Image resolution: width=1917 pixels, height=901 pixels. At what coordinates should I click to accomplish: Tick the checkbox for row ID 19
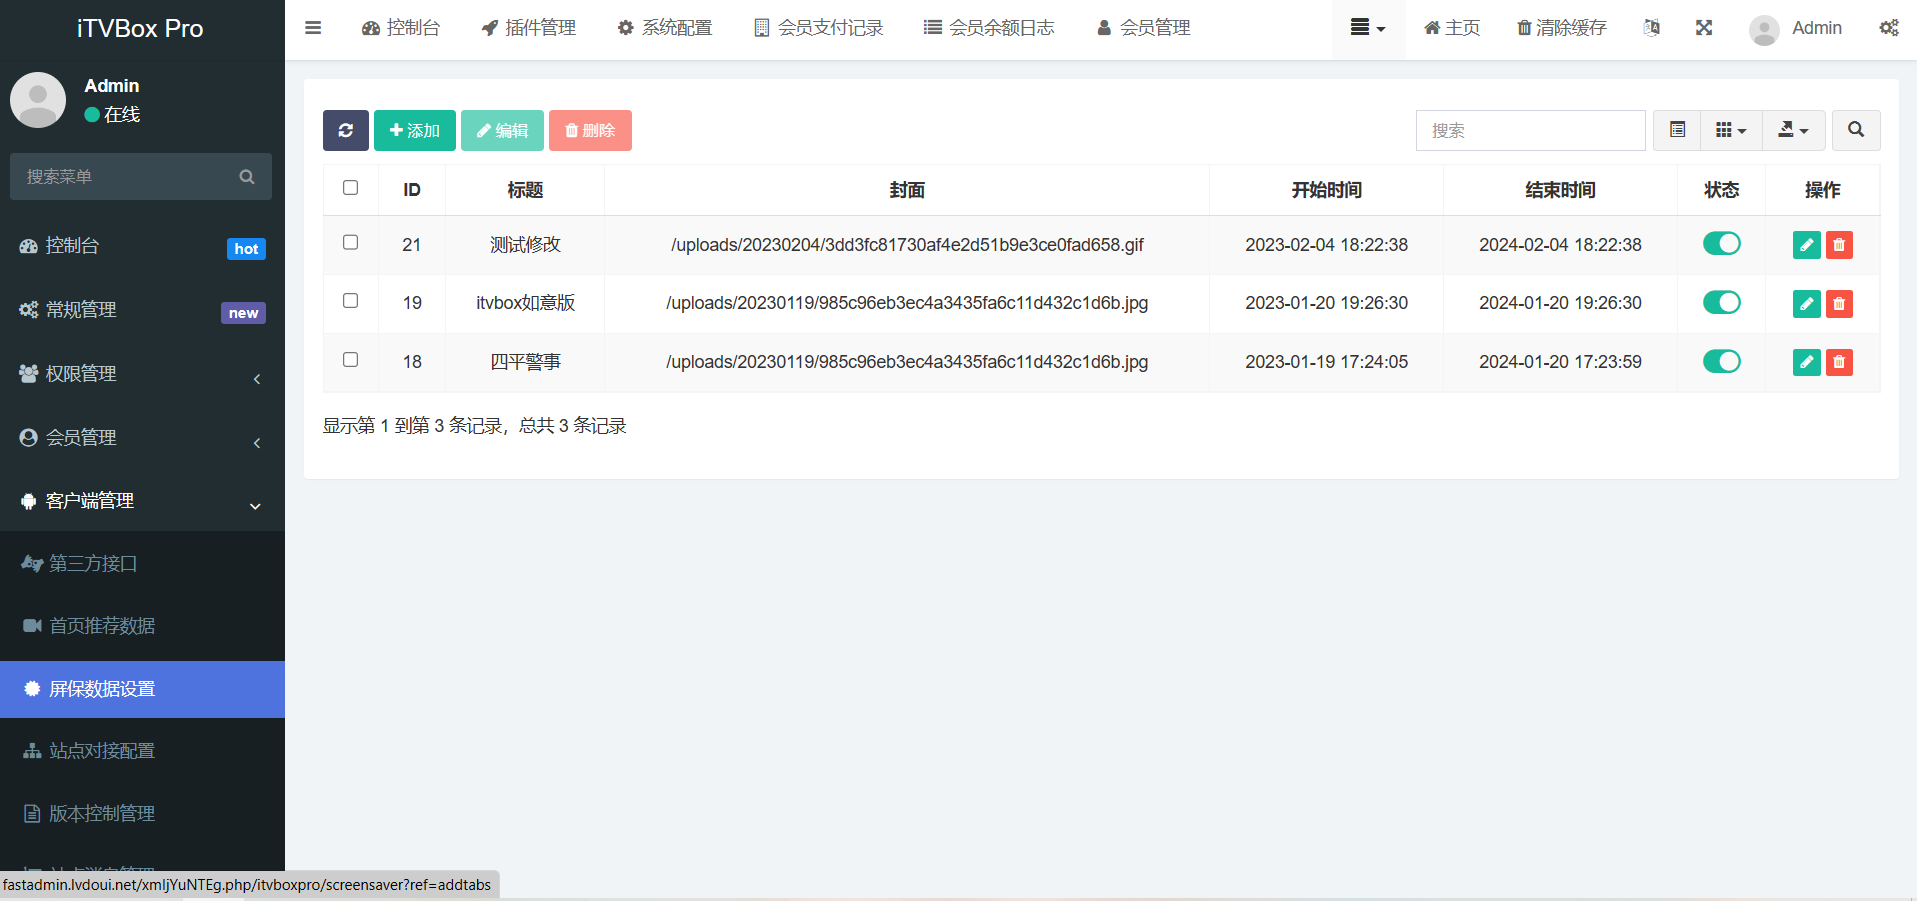tap(350, 301)
